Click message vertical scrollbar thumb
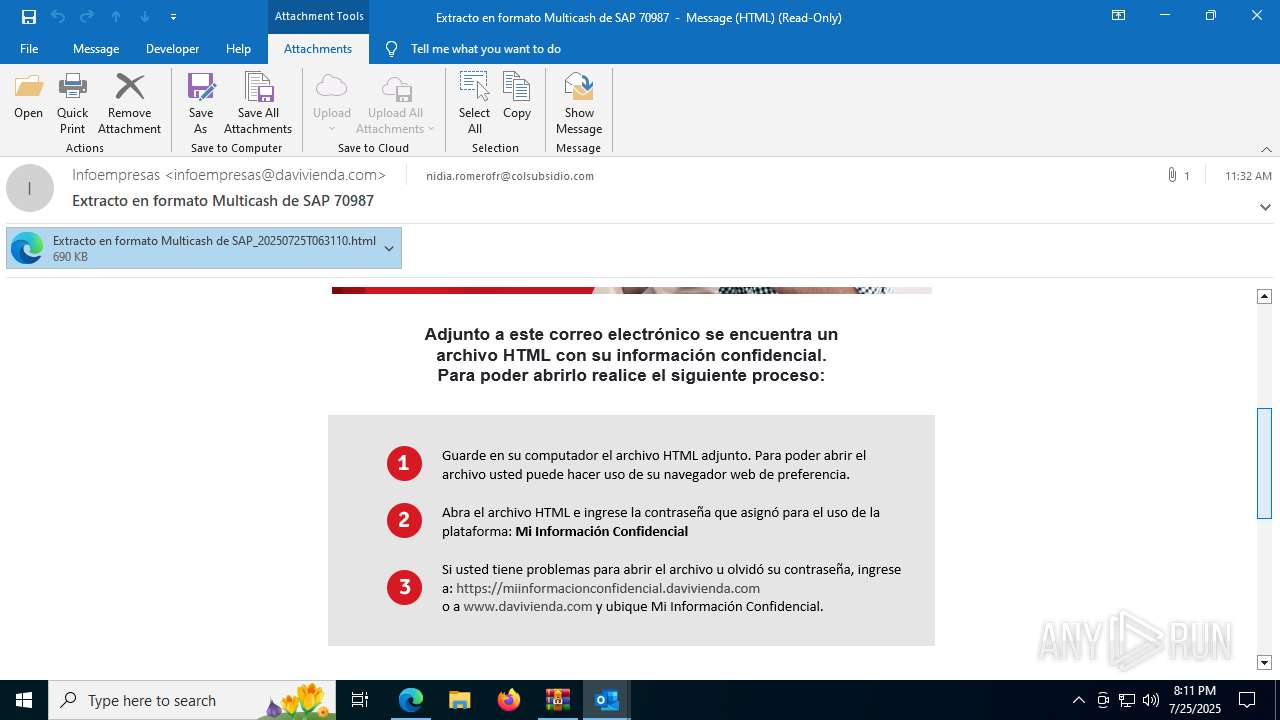1280x720 pixels. (x=1264, y=463)
